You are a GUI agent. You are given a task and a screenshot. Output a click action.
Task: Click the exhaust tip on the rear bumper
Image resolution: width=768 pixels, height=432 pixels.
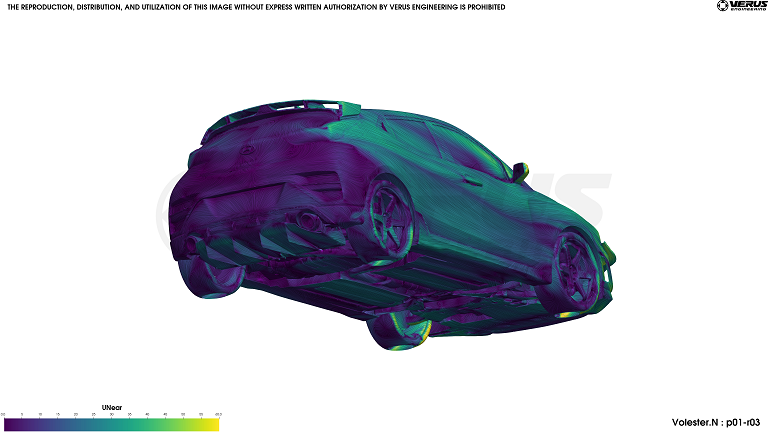[x=308, y=220]
